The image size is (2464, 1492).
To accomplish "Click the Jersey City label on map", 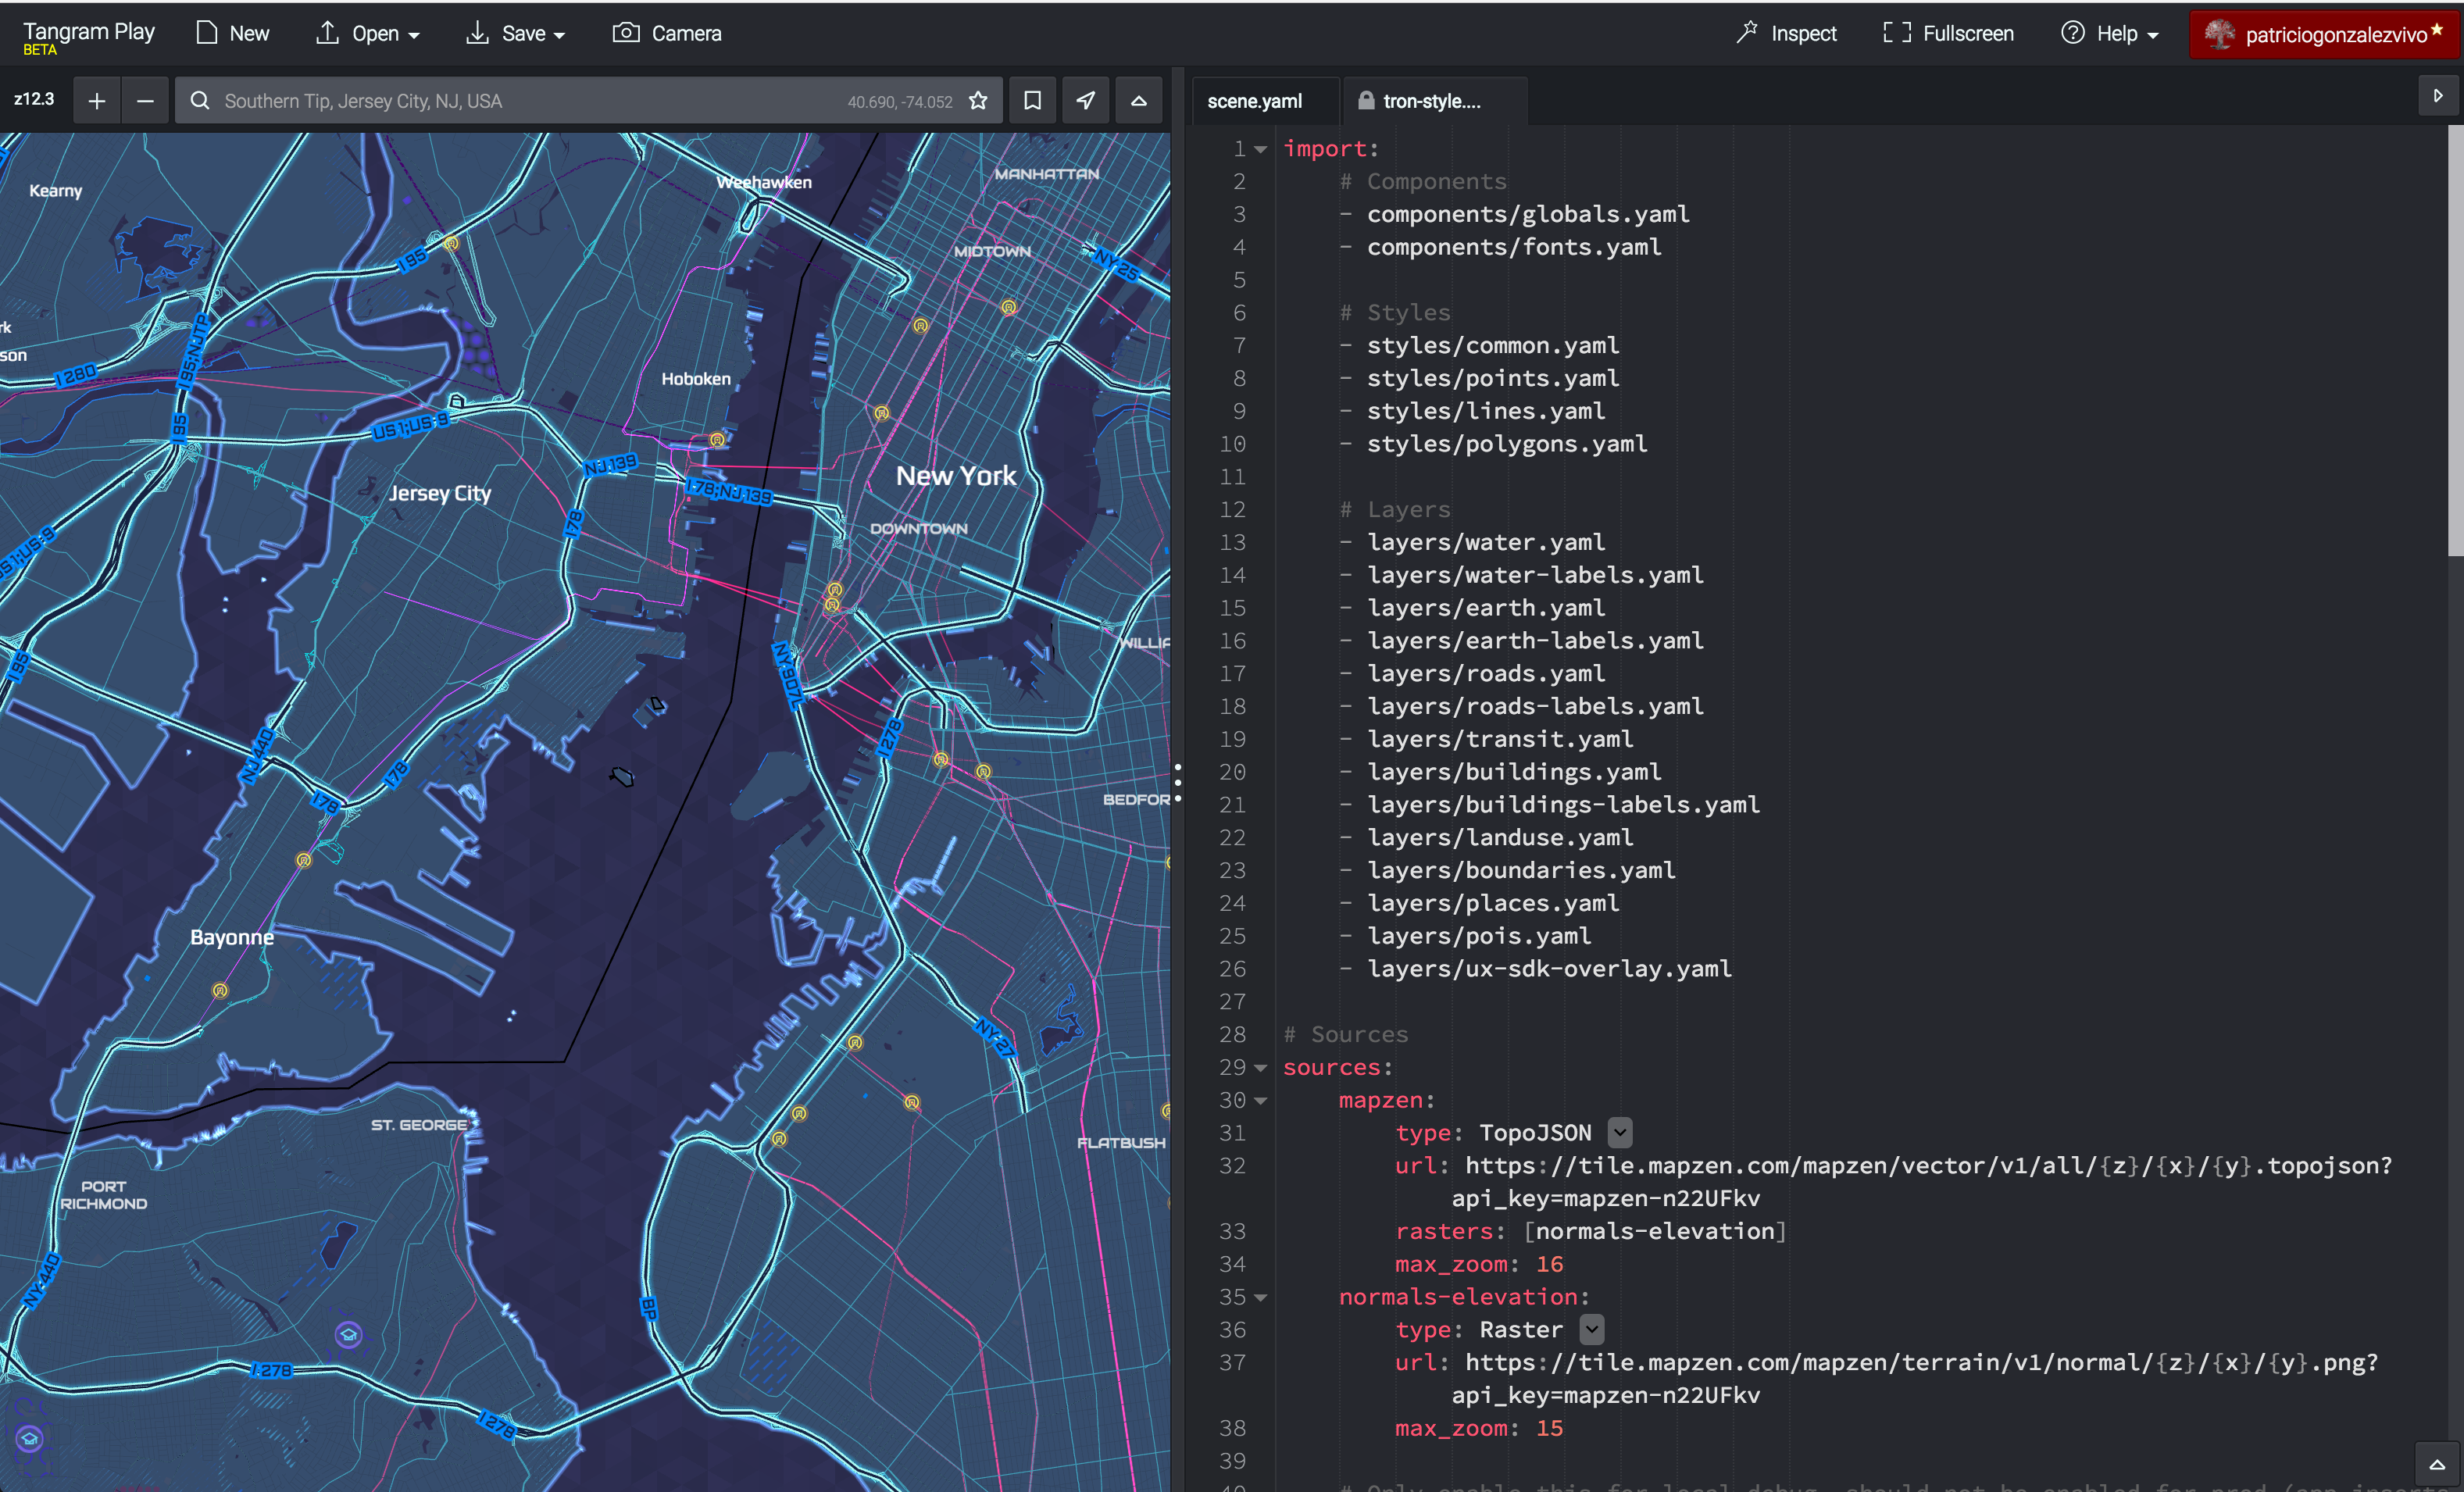I will click(440, 493).
